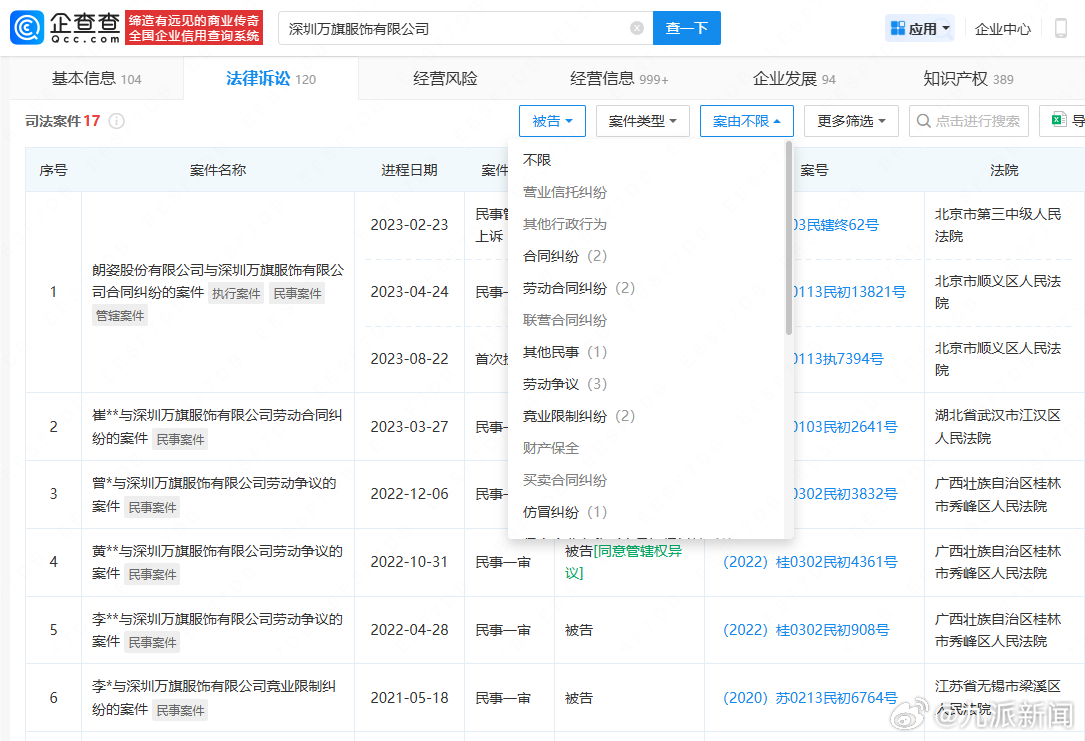The image size is (1085, 741).
Task: Select 不限 in cause dropdown
Action: point(537,160)
